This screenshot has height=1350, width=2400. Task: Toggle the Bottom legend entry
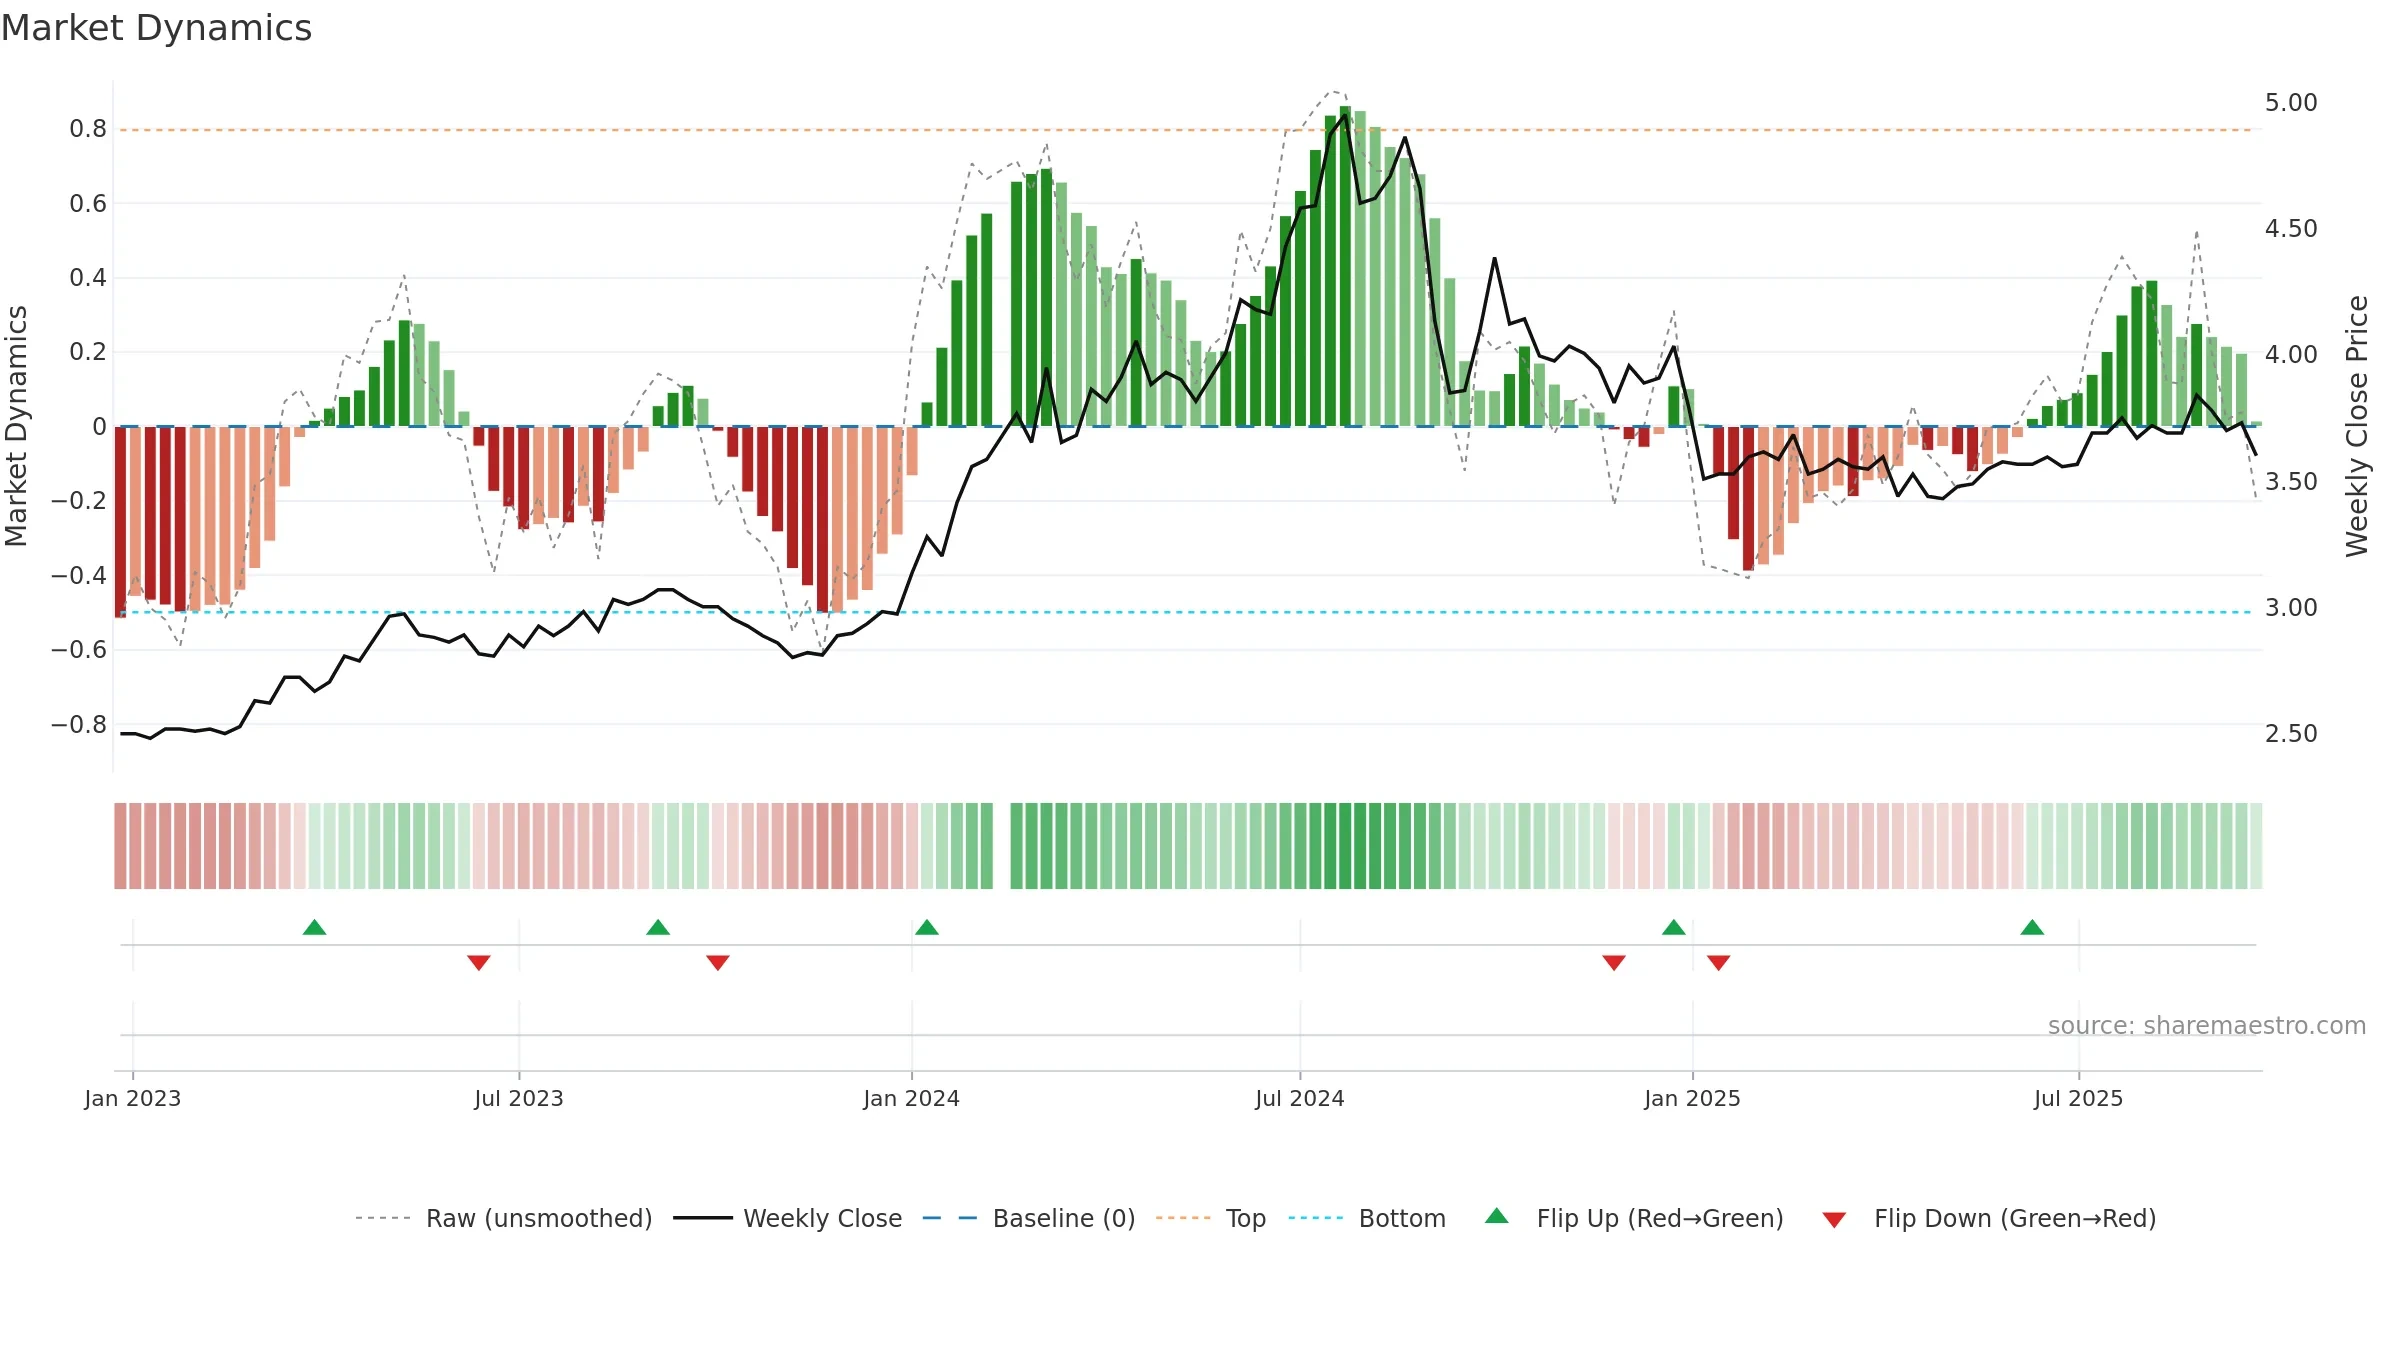coord(1367,1218)
